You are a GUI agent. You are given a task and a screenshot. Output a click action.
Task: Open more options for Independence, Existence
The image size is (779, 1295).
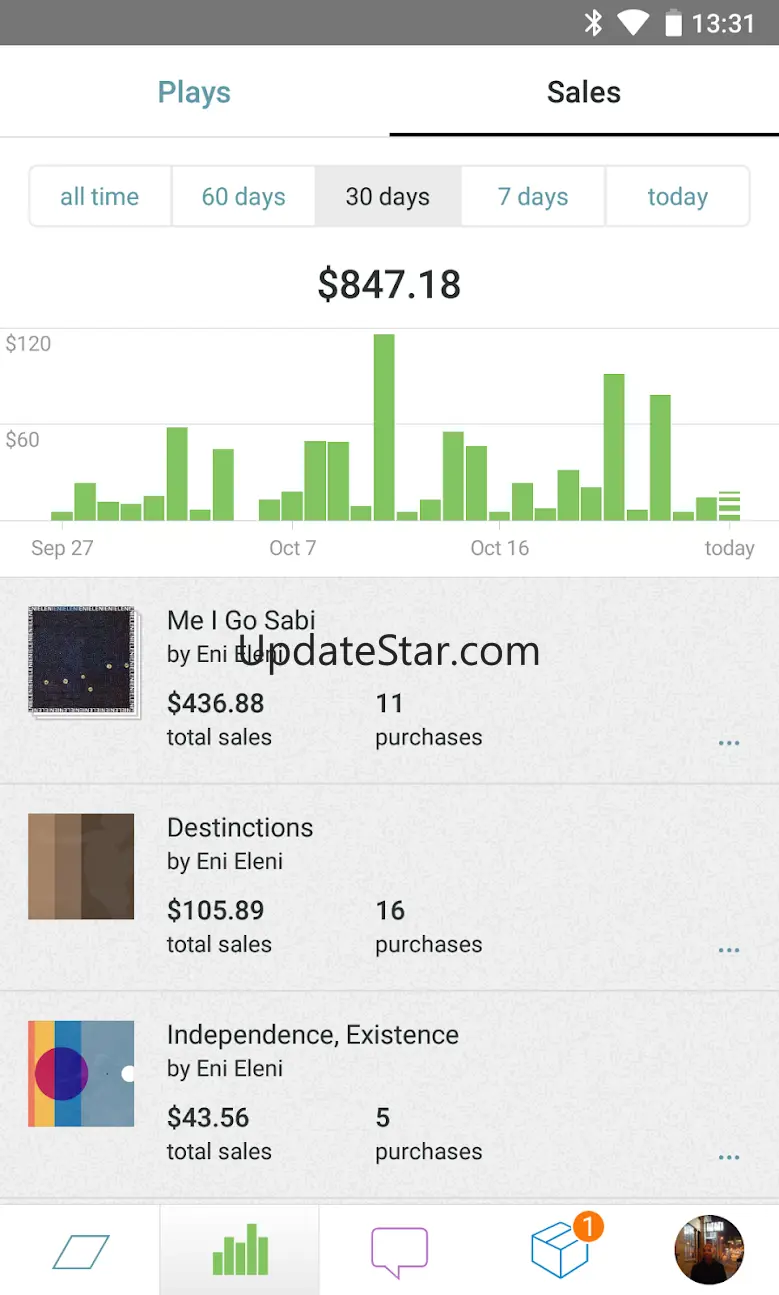point(729,1157)
